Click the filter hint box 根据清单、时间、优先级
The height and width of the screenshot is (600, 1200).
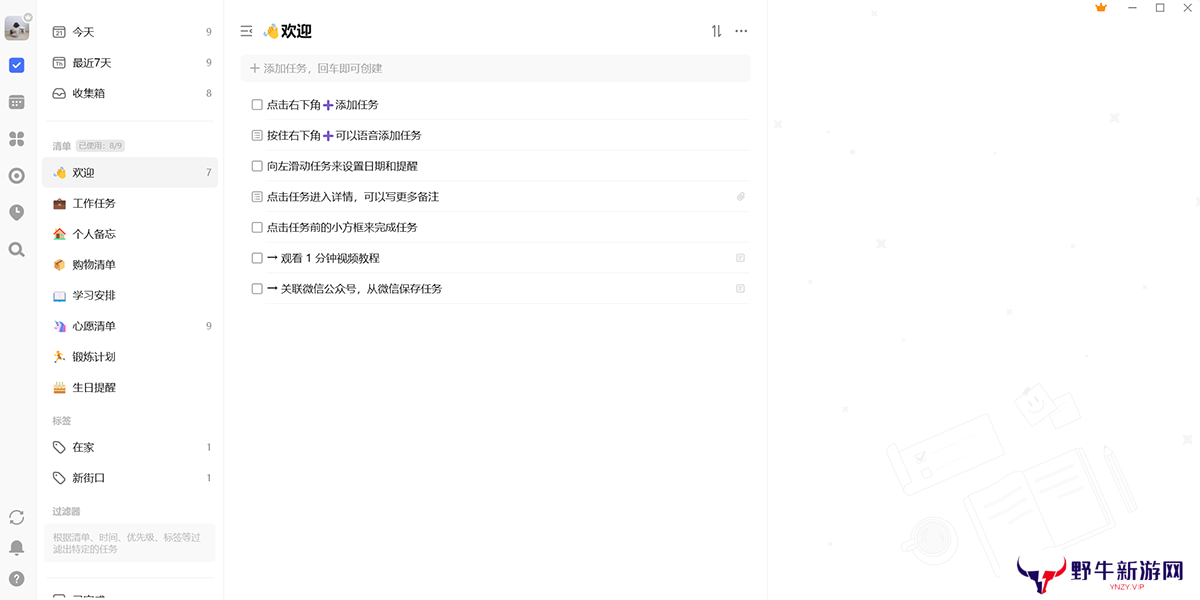coord(130,543)
